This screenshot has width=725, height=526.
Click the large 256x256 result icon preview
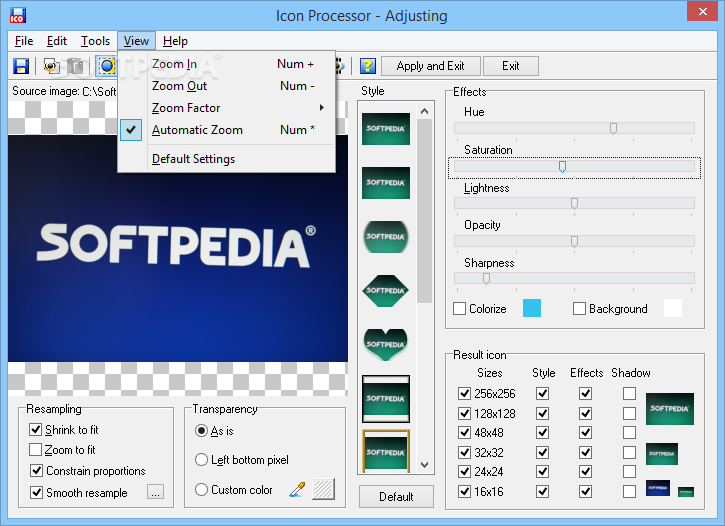670,409
